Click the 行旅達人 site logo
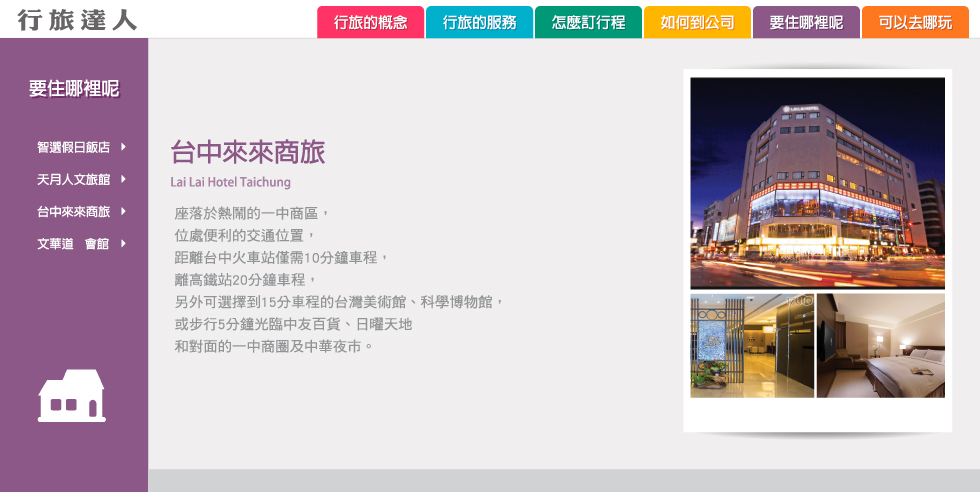980x492 pixels. pyautogui.click(x=77, y=20)
